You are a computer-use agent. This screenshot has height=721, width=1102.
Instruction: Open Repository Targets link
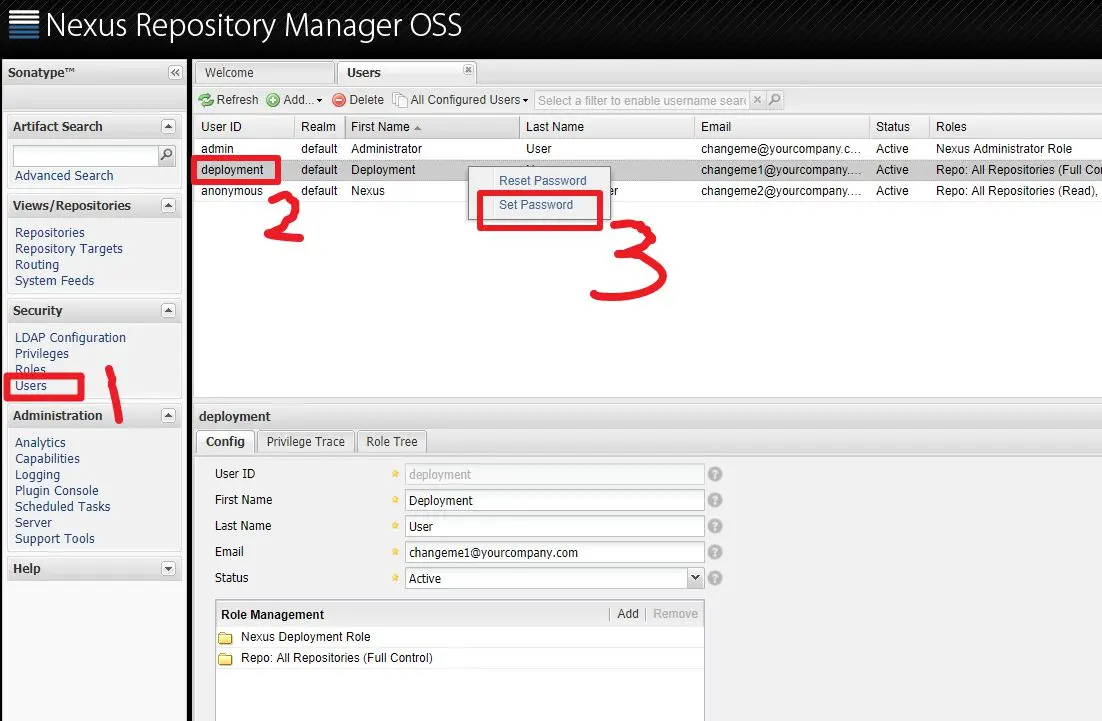tap(69, 249)
